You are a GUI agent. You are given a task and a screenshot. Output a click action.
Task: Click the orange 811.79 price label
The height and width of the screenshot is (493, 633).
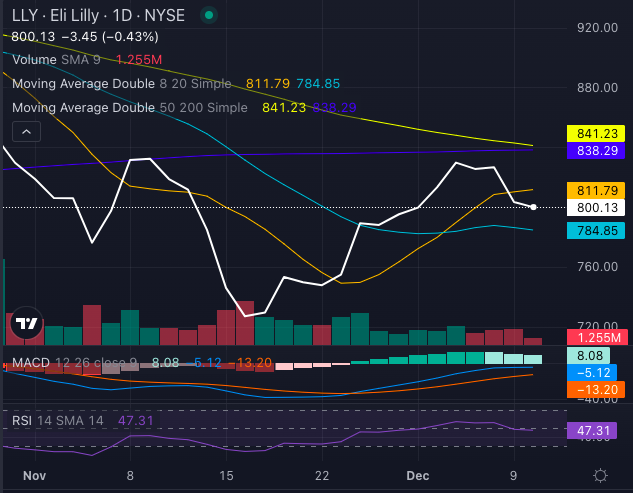click(595, 190)
